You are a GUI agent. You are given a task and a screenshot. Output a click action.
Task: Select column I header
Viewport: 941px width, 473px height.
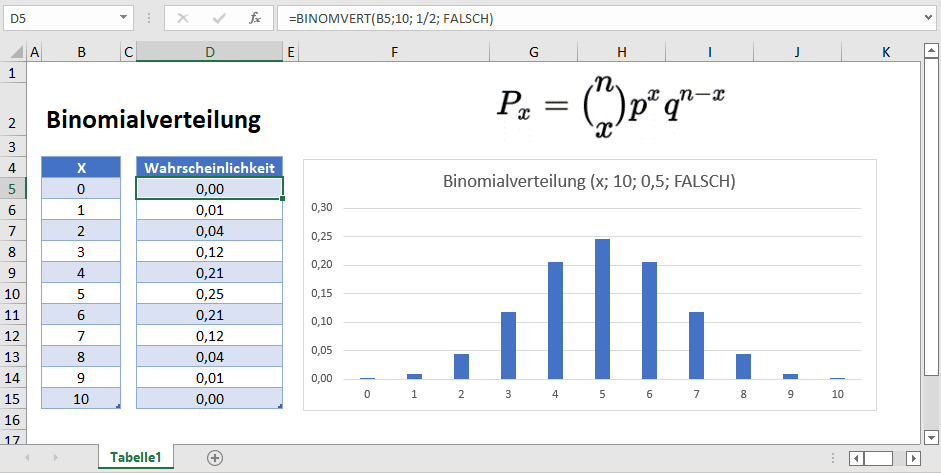pos(709,52)
